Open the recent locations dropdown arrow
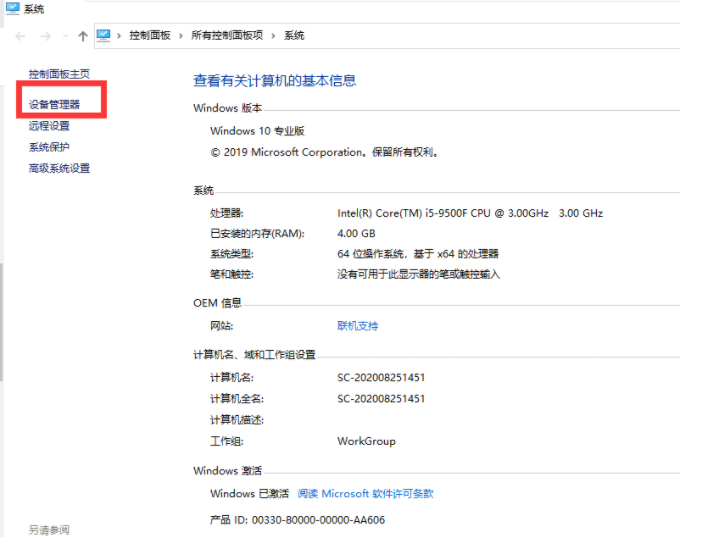This screenshot has width=717, height=537. [x=65, y=36]
